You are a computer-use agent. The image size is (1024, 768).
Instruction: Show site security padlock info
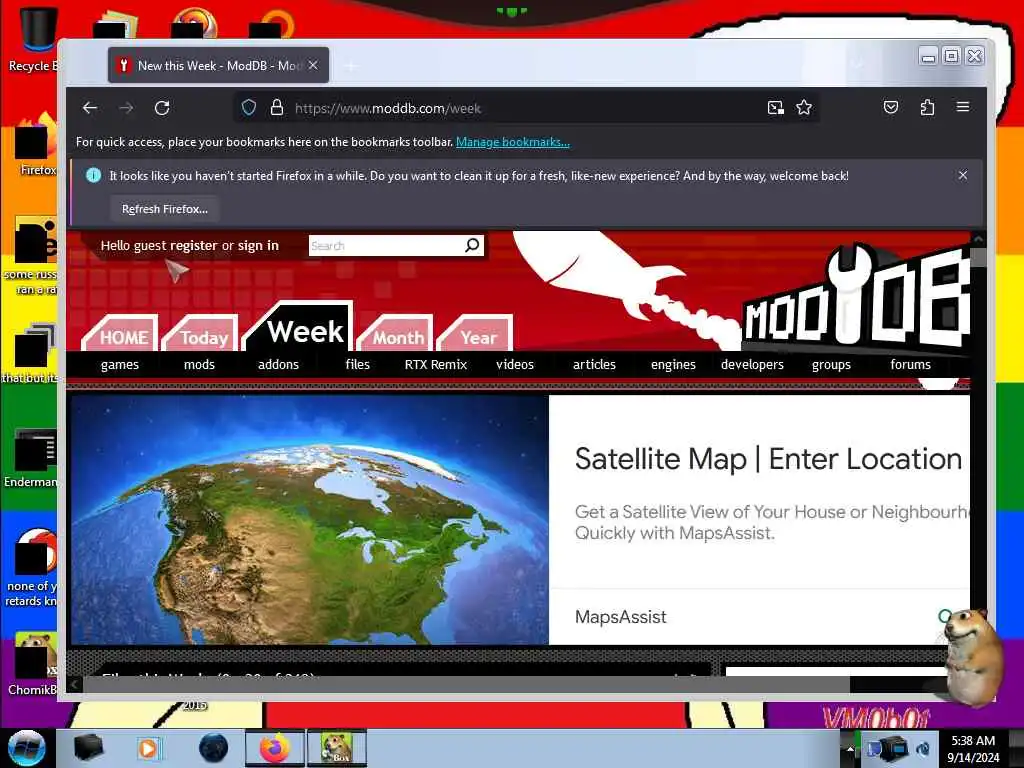coord(277,108)
